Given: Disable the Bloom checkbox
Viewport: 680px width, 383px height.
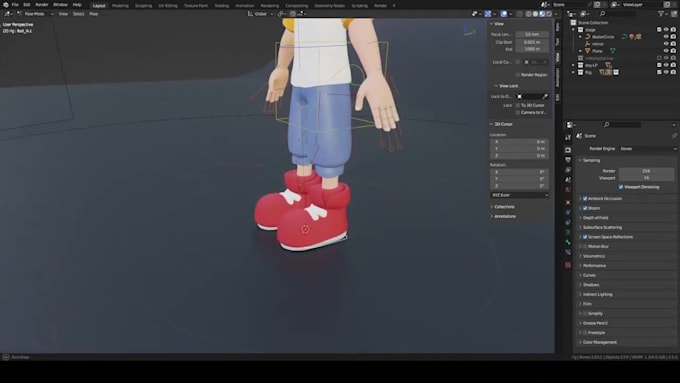Looking at the screenshot, I should (585, 208).
